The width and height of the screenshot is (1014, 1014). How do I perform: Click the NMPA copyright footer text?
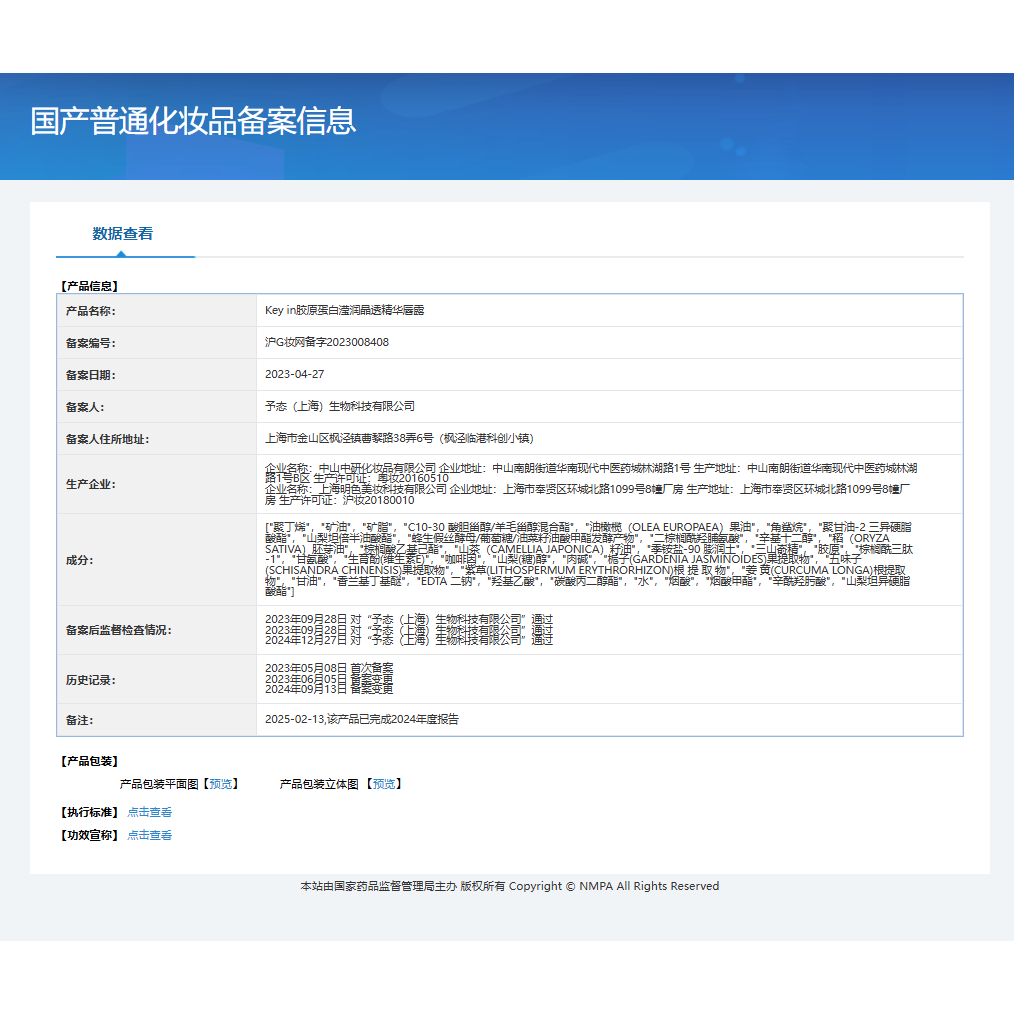(x=507, y=886)
